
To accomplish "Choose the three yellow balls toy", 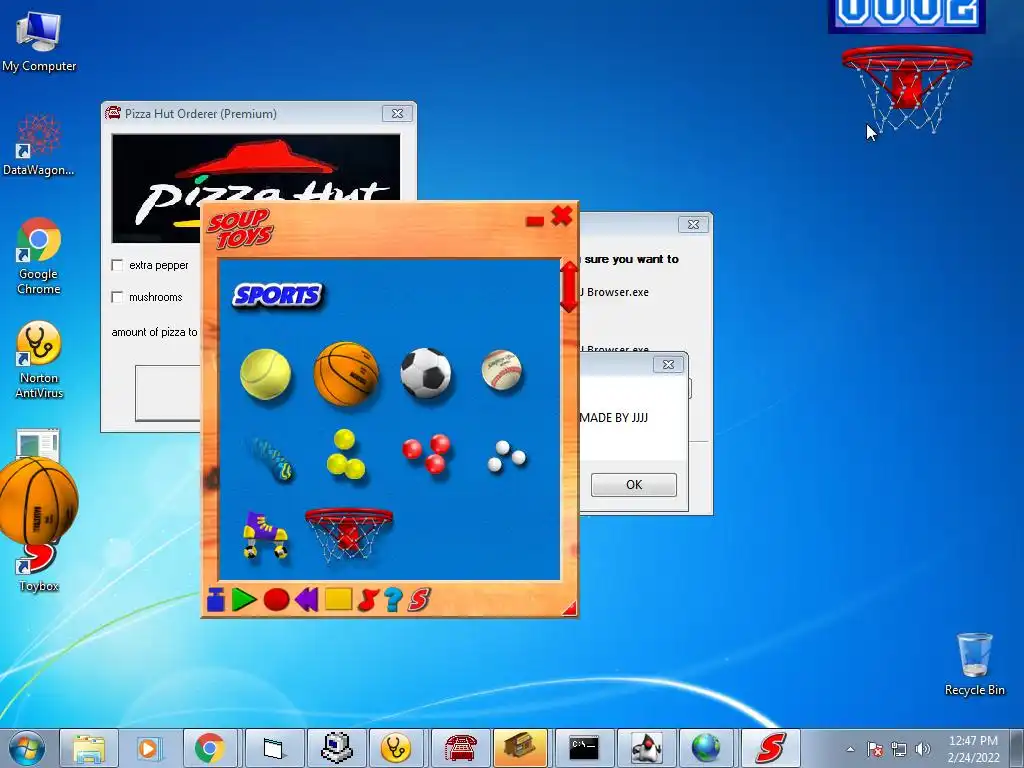I will [x=345, y=454].
